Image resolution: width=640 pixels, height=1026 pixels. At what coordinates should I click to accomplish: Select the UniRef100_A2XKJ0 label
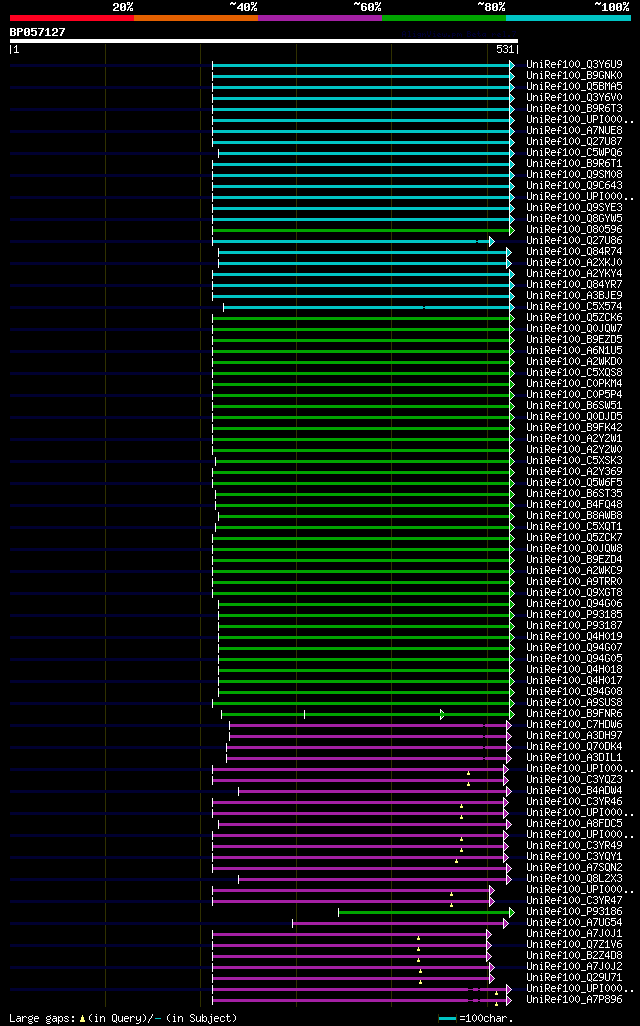[575, 263]
